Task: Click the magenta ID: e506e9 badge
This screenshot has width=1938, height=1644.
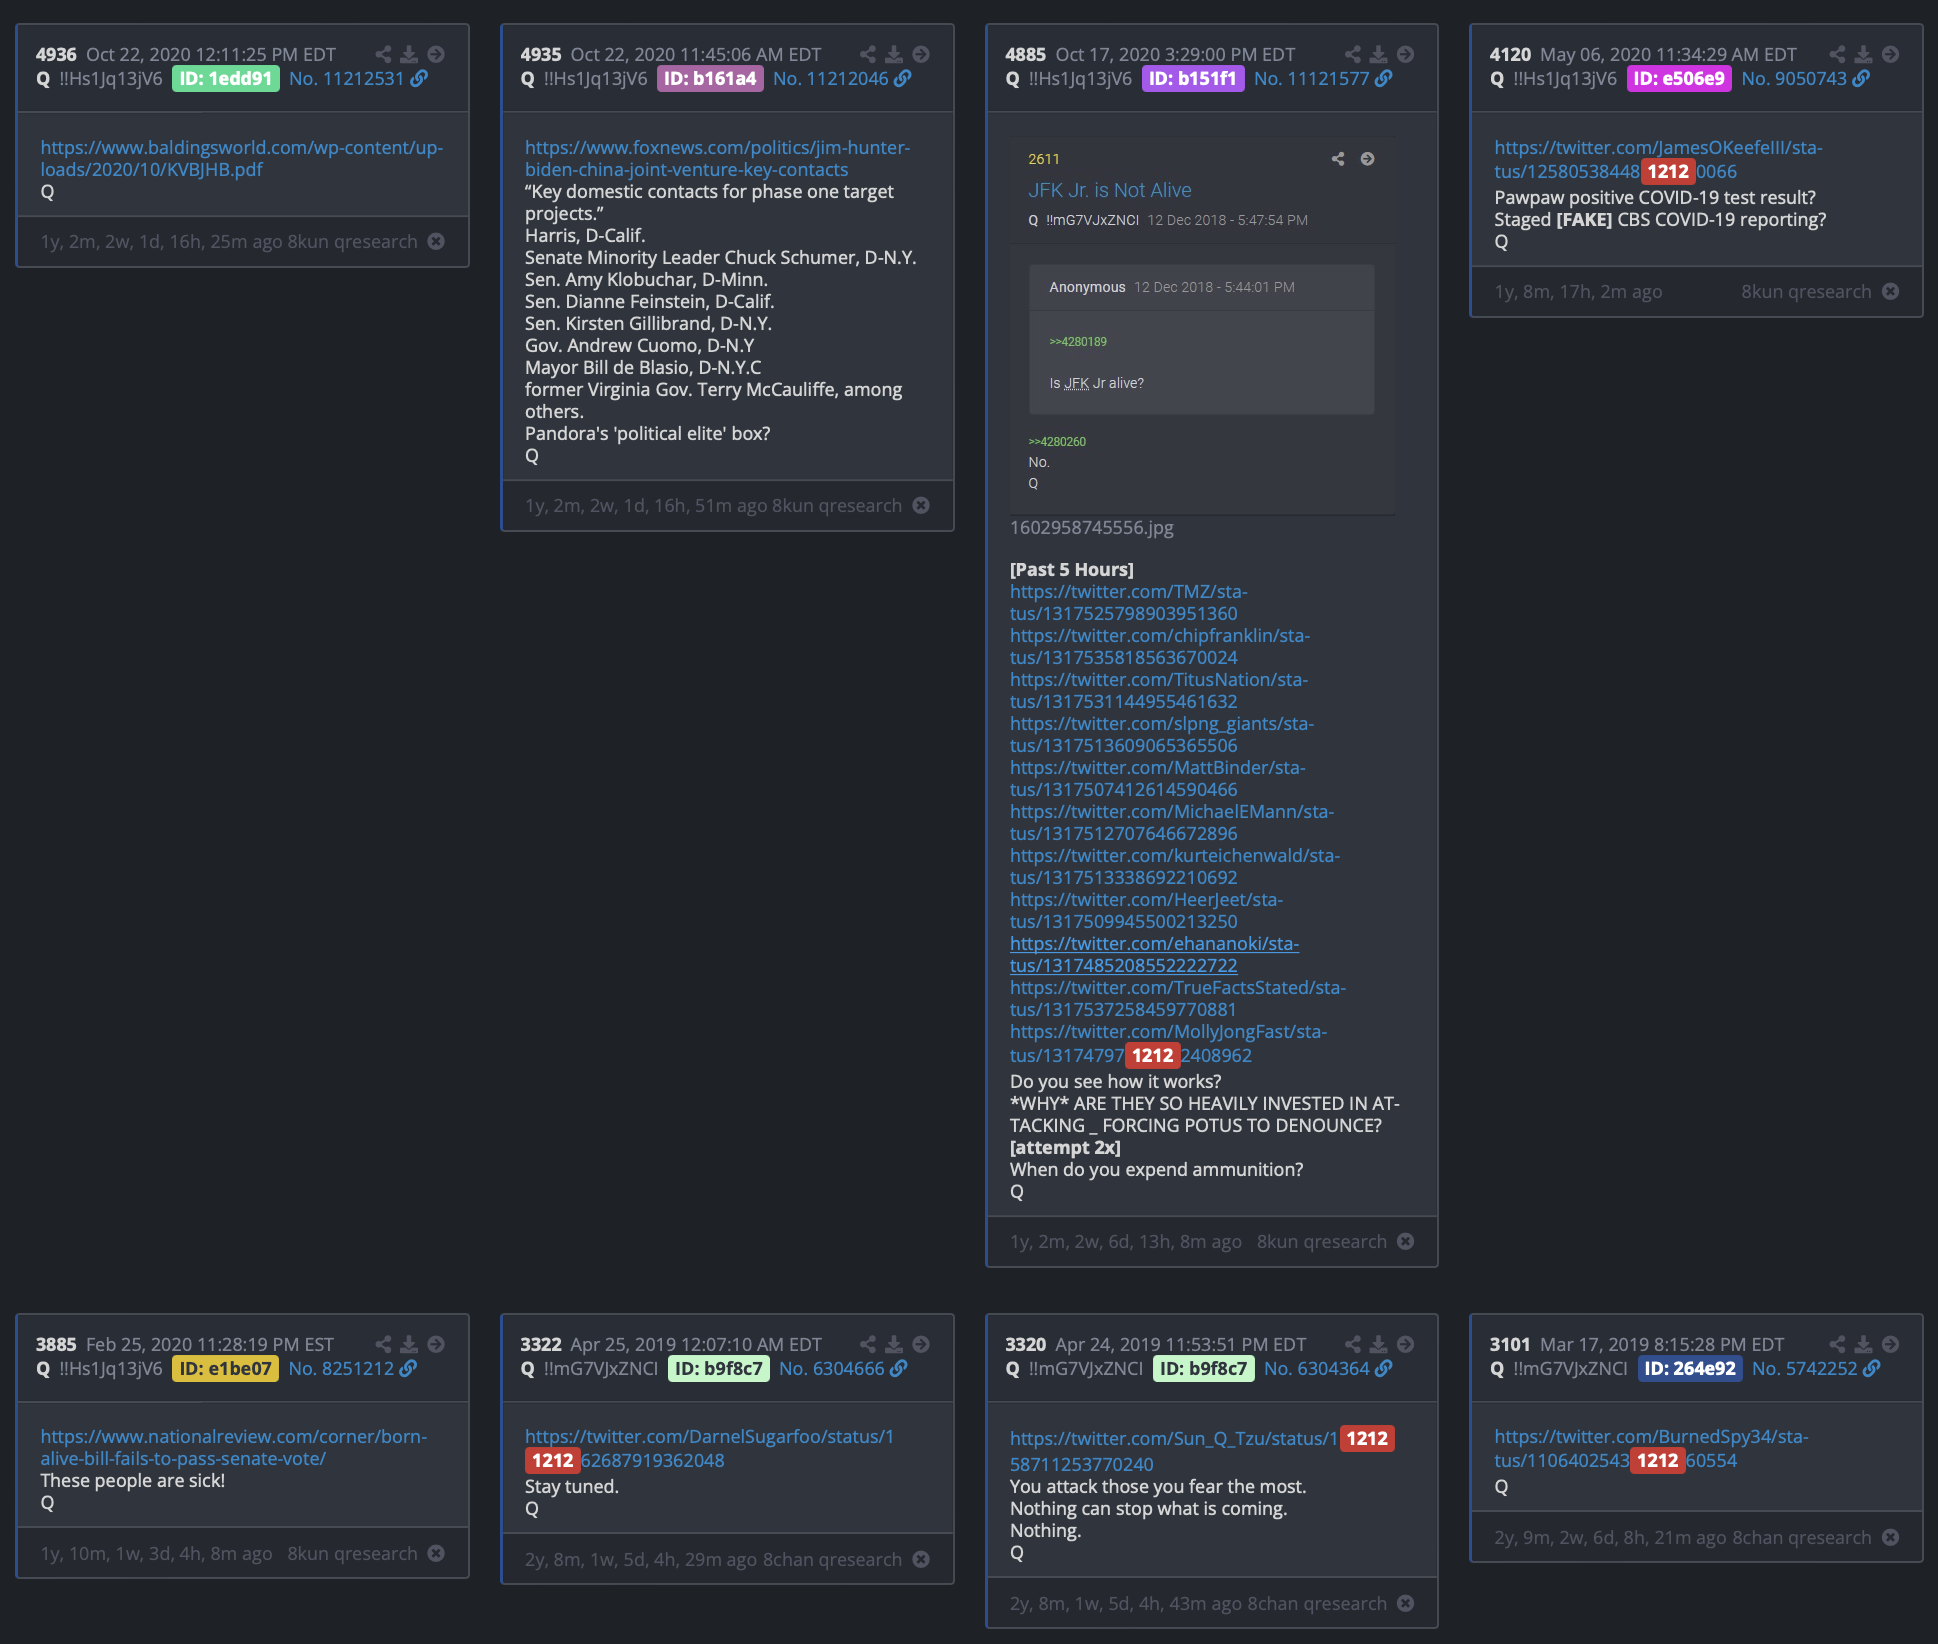Action: click(x=1679, y=78)
